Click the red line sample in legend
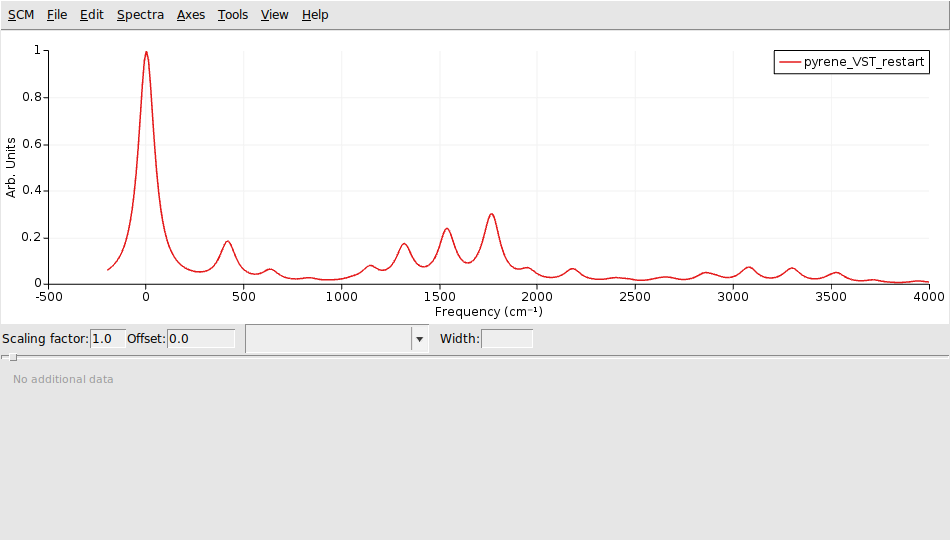Screen dimensions: 950x540 [x=789, y=62]
